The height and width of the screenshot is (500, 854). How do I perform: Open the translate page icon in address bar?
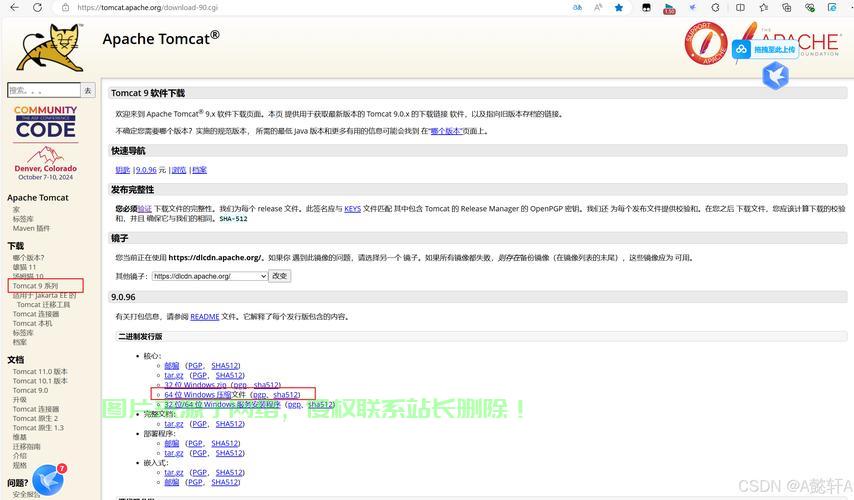click(x=577, y=8)
